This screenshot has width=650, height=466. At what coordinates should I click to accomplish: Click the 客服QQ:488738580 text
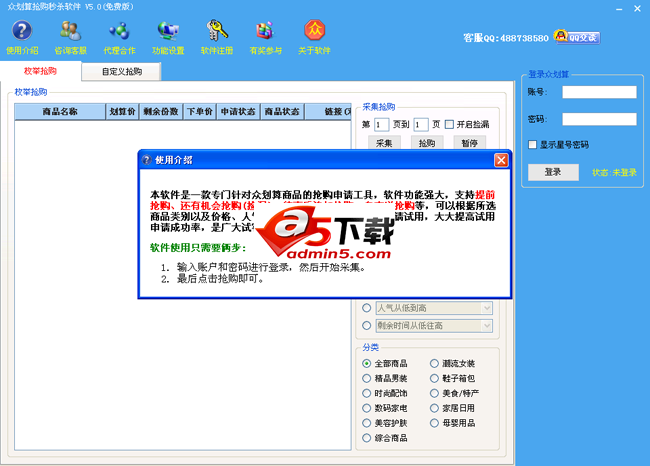506,38
